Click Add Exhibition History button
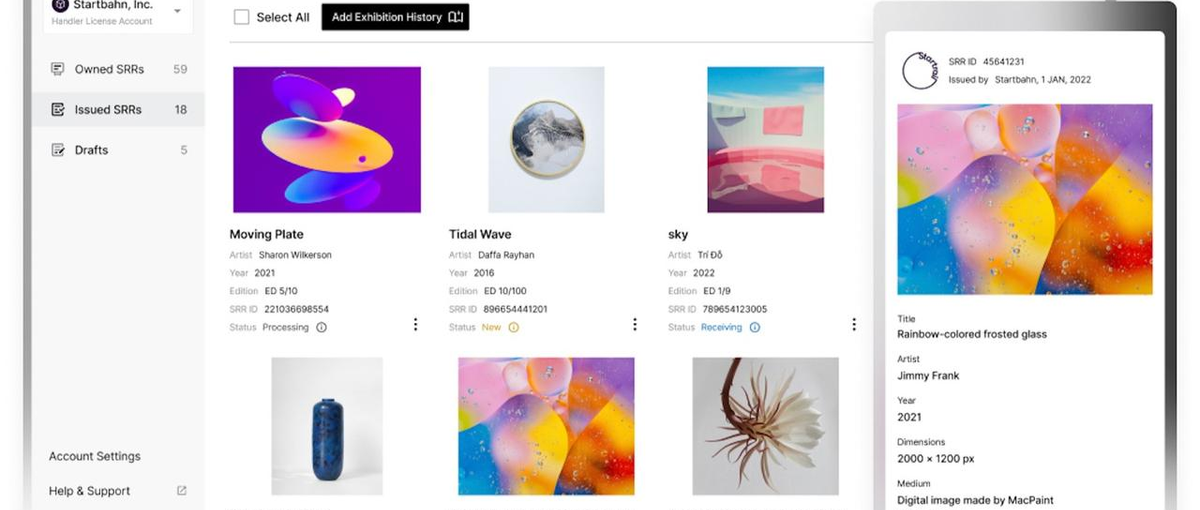 click(x=395, y=17)
